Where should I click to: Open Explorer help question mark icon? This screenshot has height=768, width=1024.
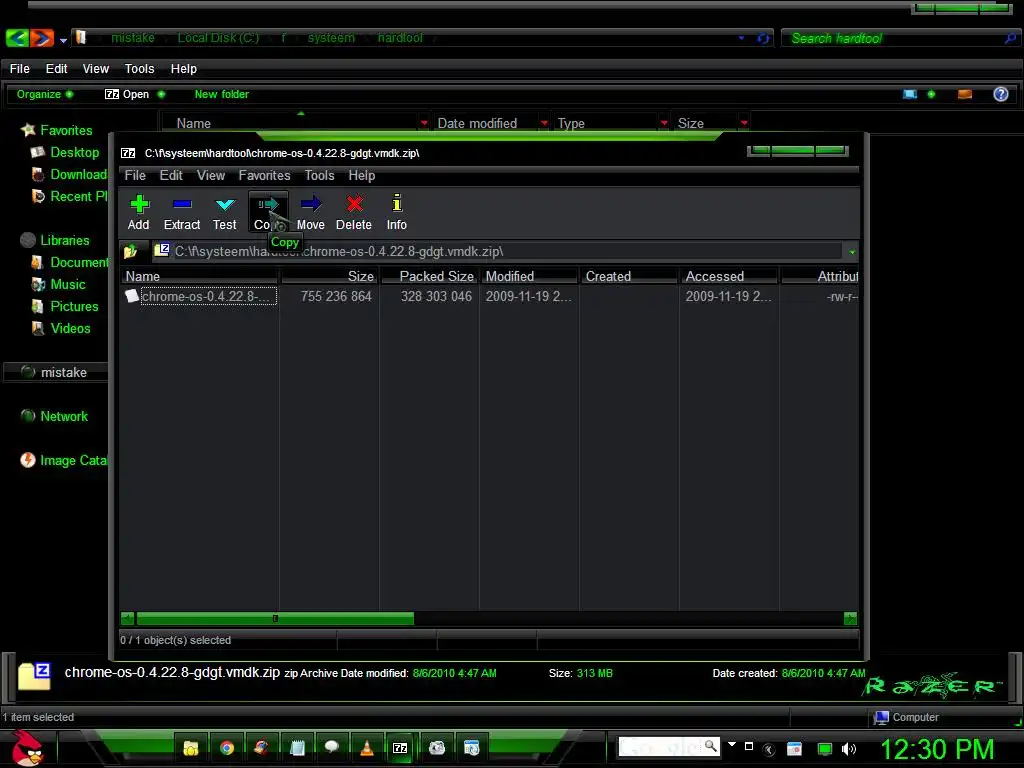[x=1000, y=94]
